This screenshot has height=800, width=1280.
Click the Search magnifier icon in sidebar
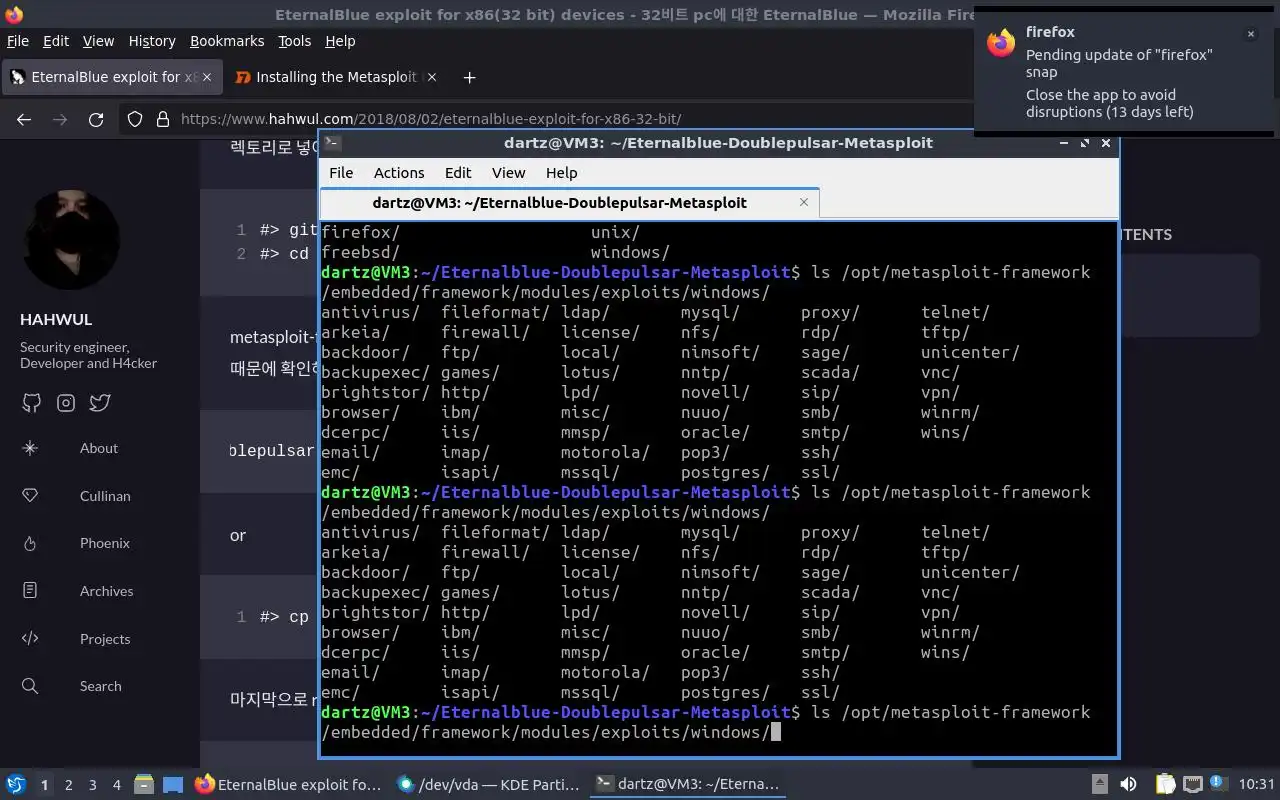(30, 686)
